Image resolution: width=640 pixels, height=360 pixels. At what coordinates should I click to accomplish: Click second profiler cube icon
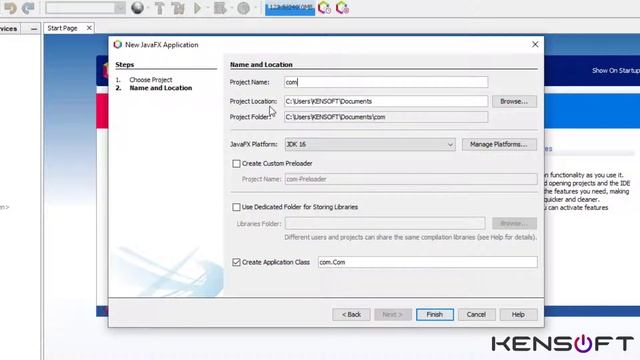[342, 8]
